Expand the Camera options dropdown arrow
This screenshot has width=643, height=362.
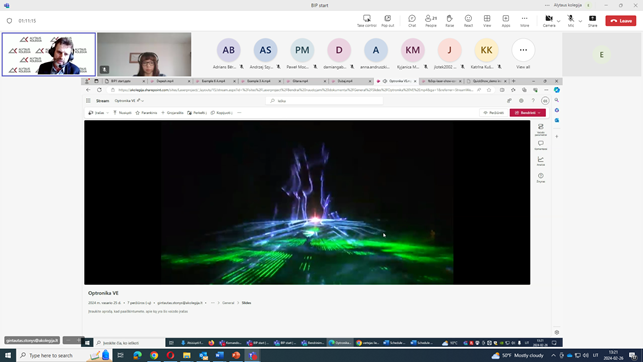click(x=558, y=21)
